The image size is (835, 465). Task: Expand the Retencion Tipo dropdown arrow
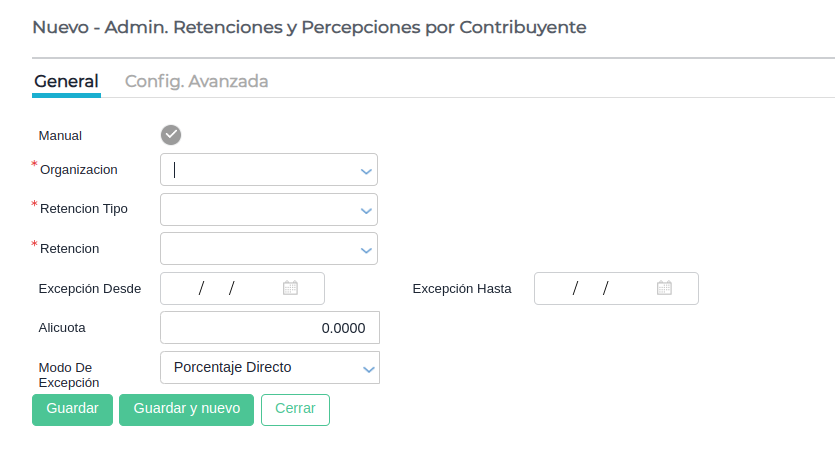(366, 210)
